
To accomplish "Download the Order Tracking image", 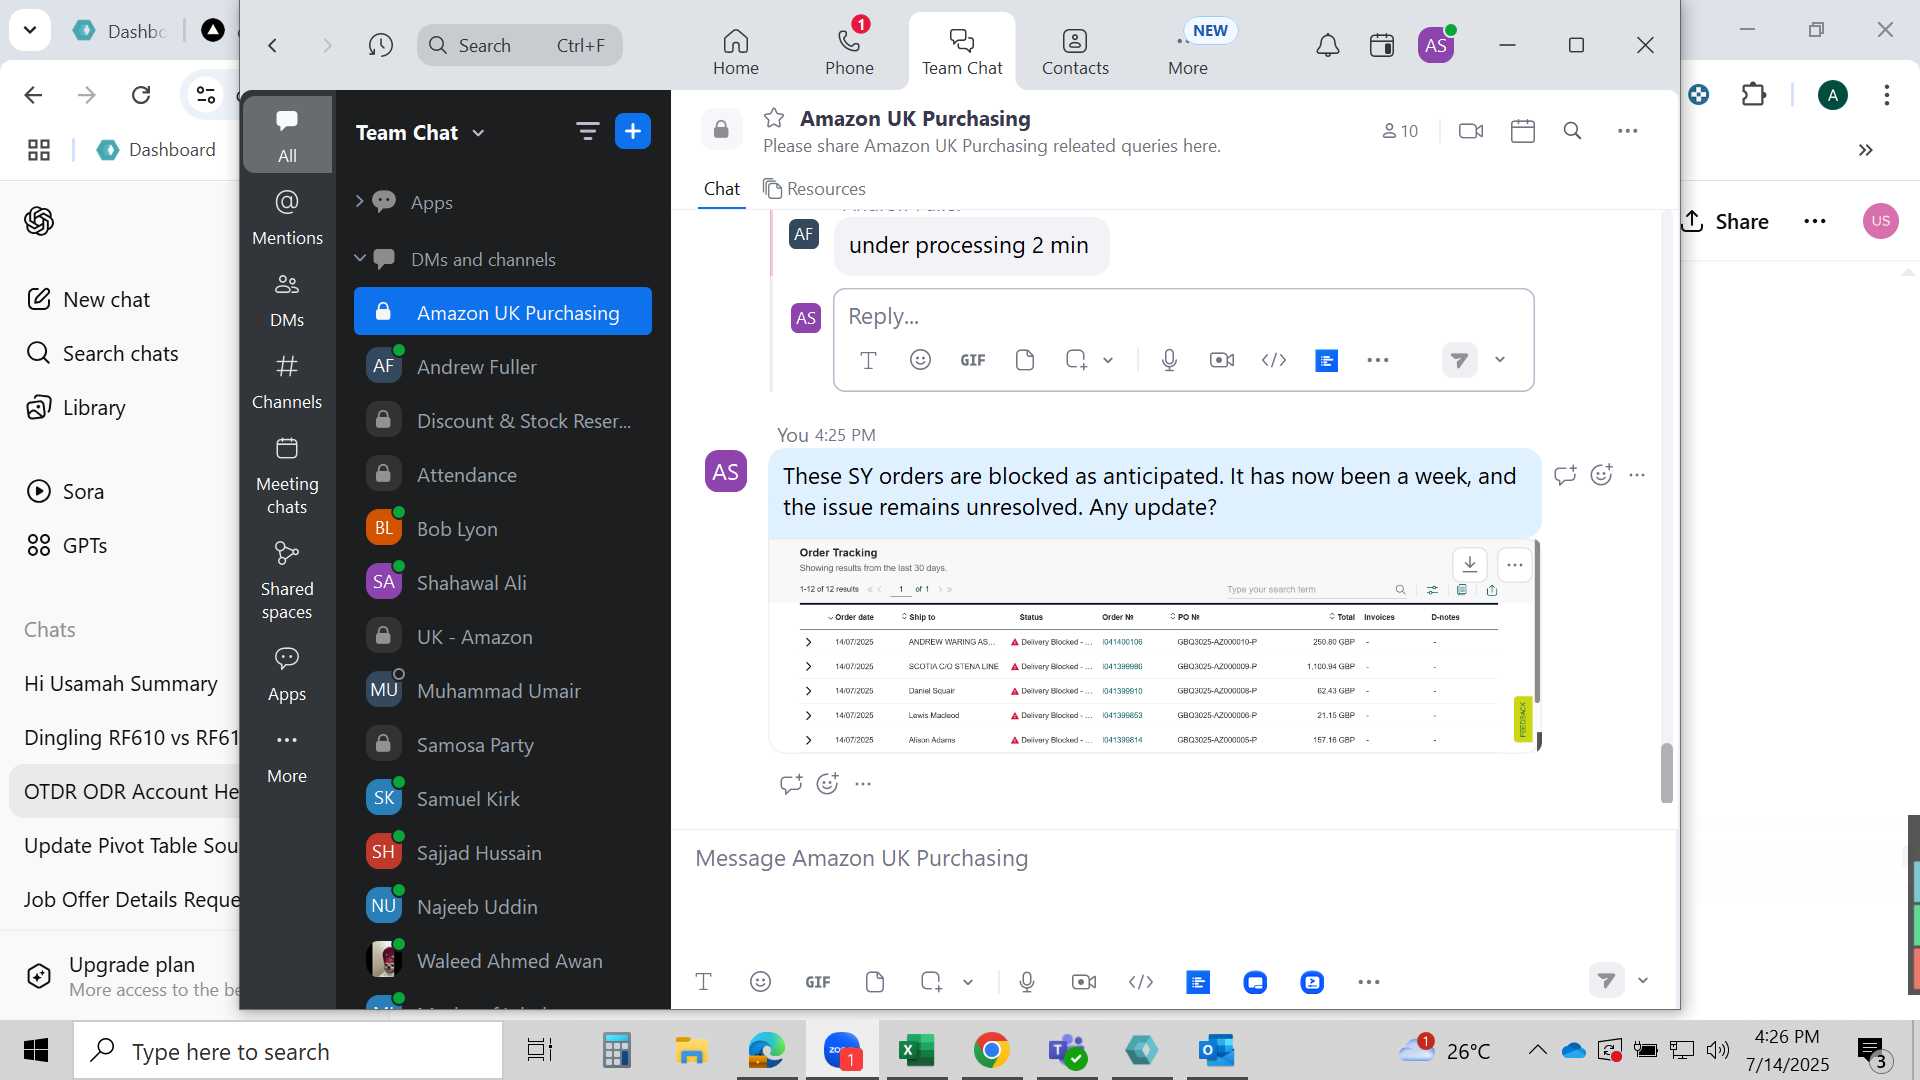I will (x=1469, y=564).
